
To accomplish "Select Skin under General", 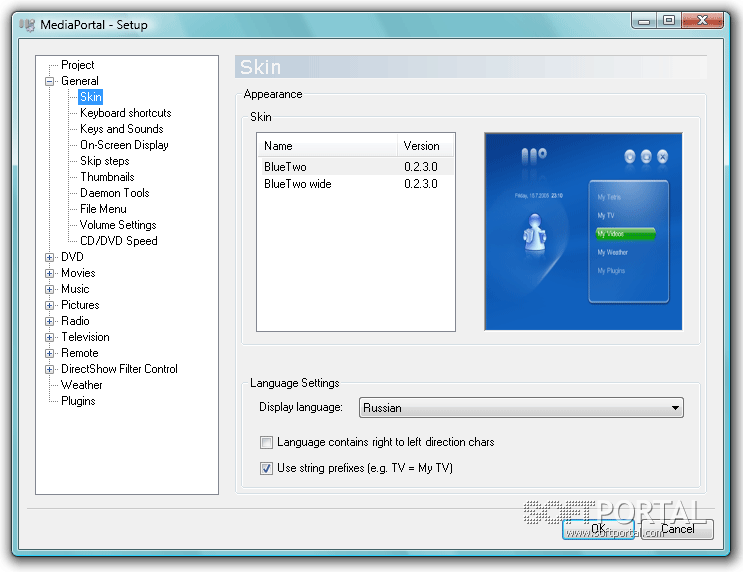I will pyautogui.click(x=91, y=97).
